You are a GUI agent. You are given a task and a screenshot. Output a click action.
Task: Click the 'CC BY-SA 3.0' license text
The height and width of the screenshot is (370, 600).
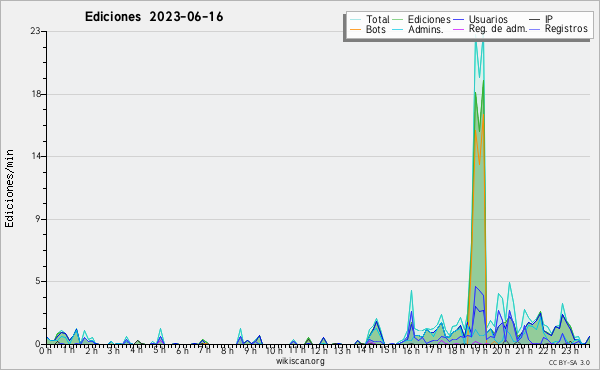coord(569,362)
